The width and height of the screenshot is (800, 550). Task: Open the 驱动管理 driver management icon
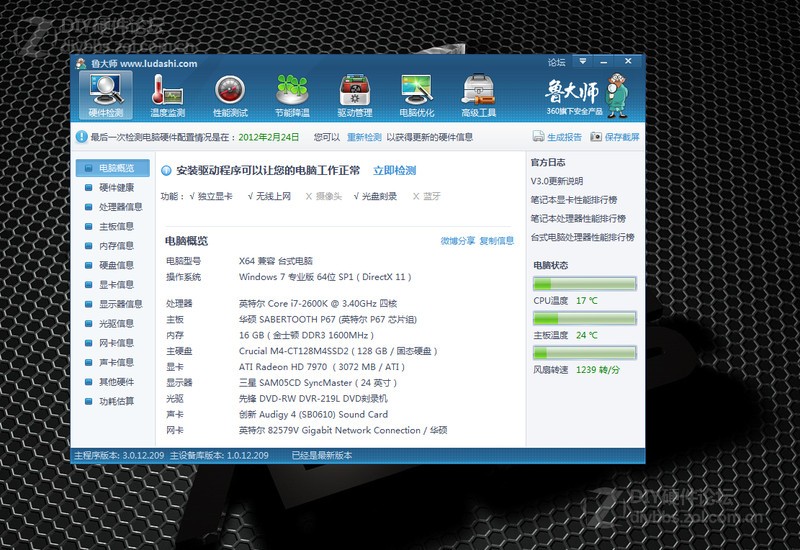355,95
